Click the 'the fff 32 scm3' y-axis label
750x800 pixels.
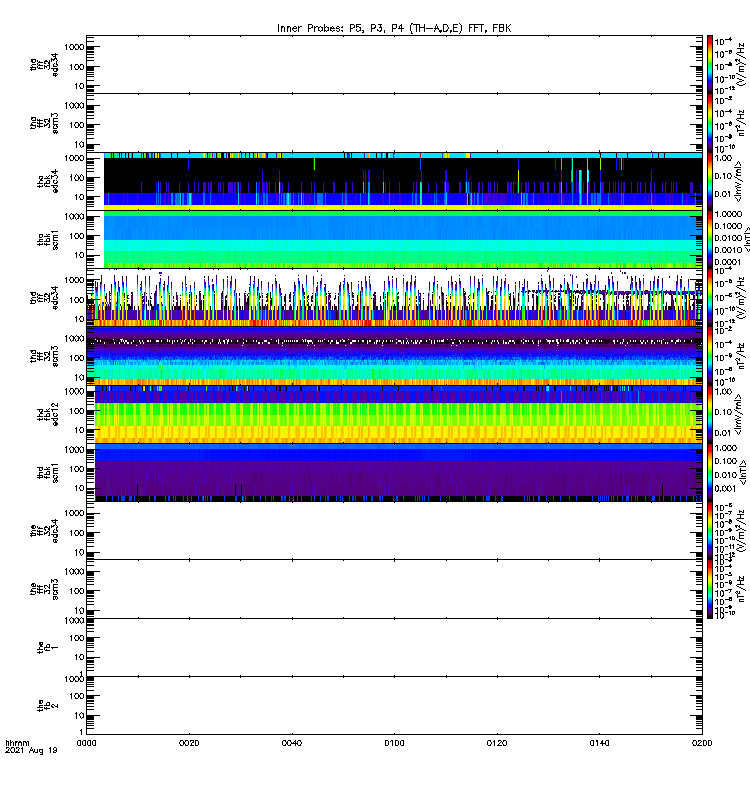point(44,589)
